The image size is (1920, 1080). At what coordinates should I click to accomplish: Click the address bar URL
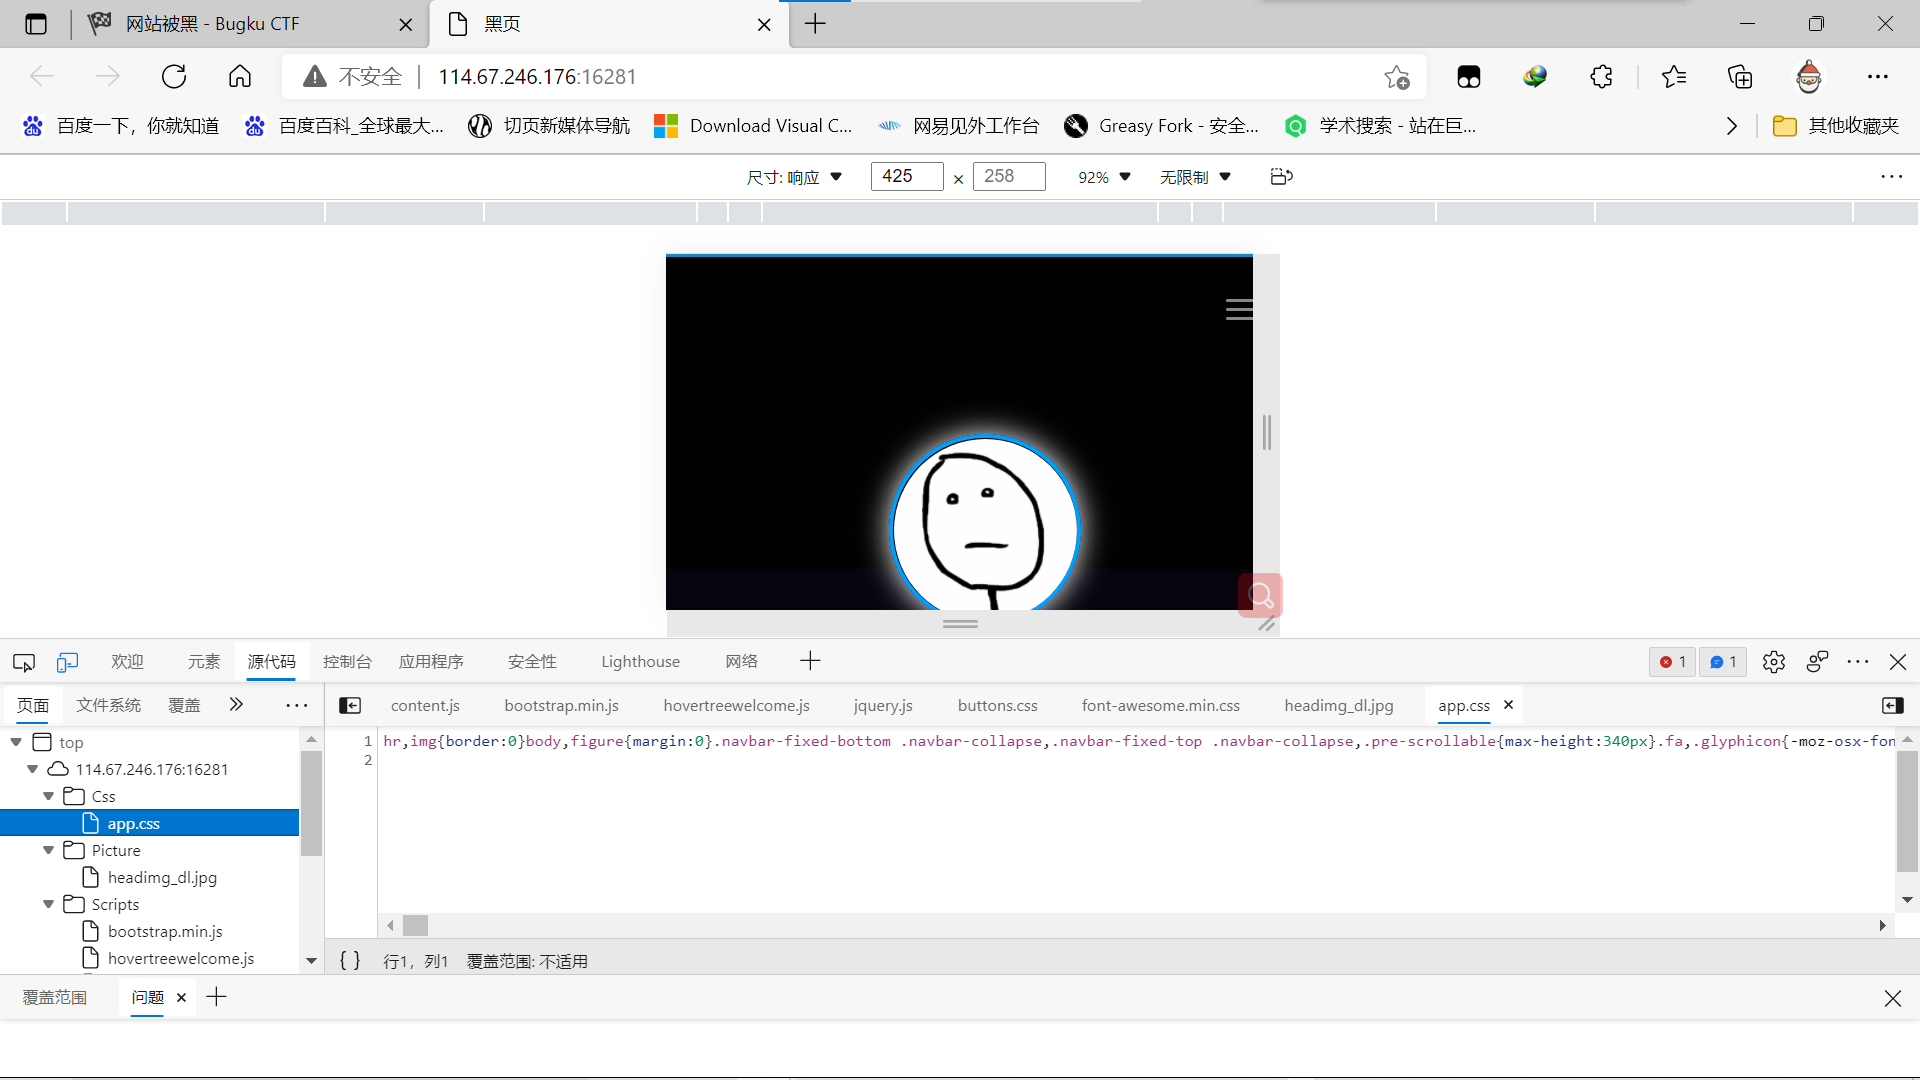(x=537, y=77)
